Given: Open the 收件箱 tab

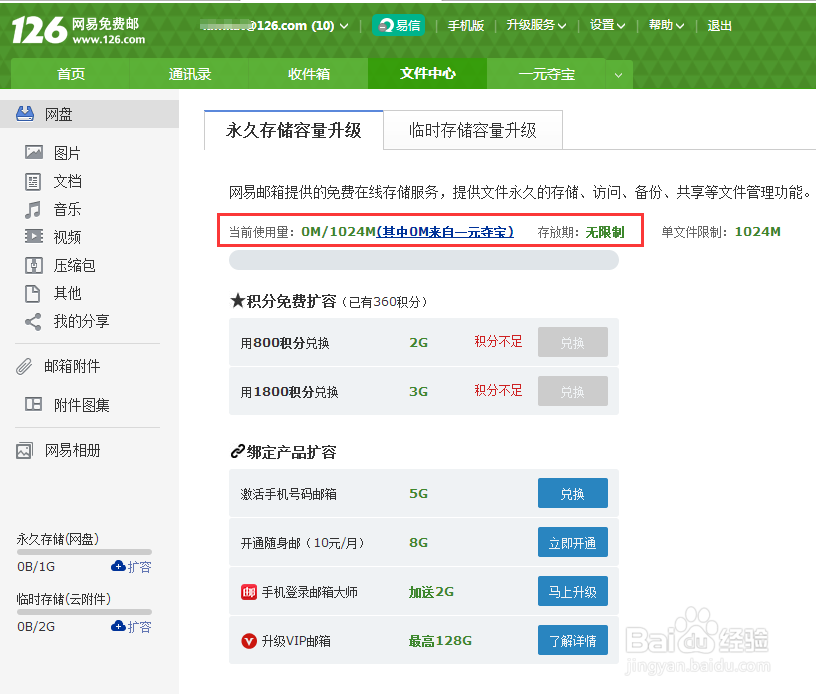Looking at the screenshot, I should (309, 74).
